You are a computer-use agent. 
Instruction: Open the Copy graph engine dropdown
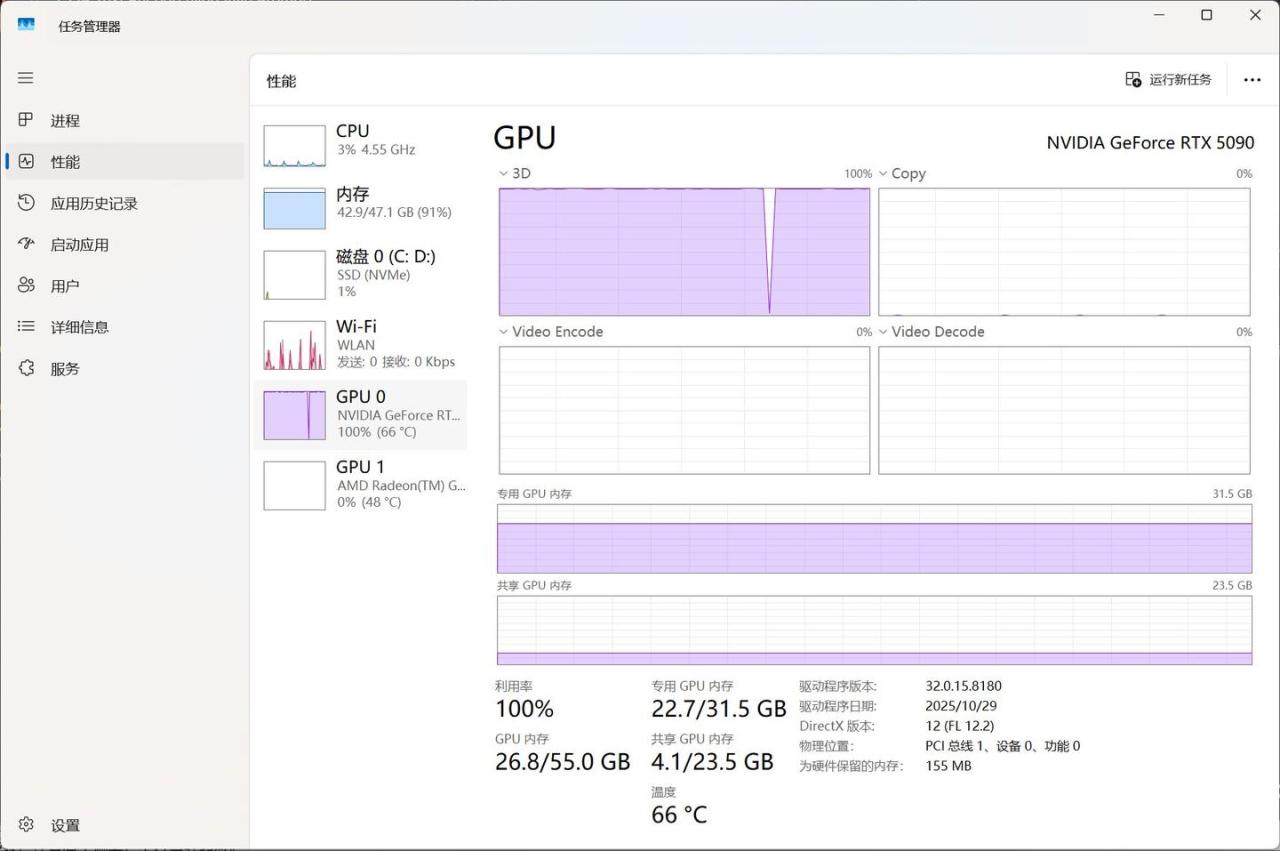[883, 174]
